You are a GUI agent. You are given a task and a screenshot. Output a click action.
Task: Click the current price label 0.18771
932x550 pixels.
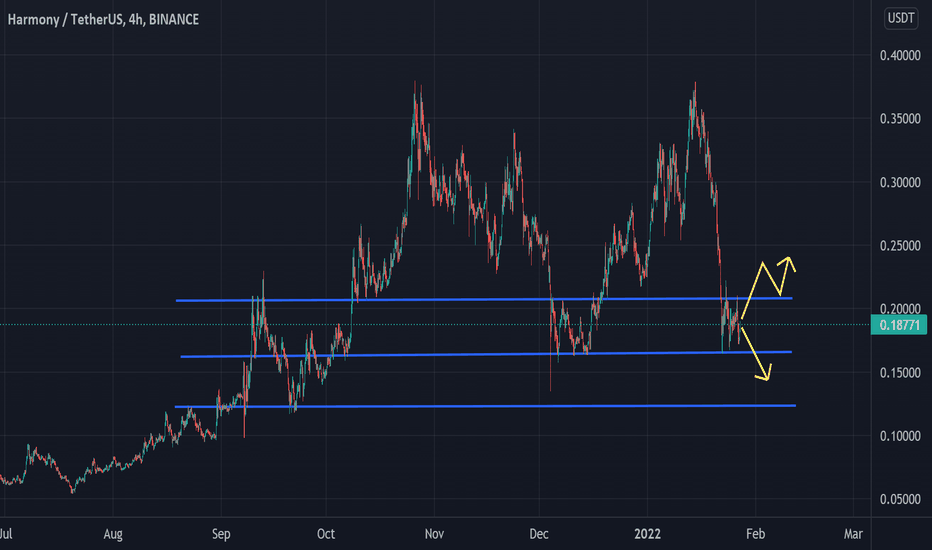[899, 325]
